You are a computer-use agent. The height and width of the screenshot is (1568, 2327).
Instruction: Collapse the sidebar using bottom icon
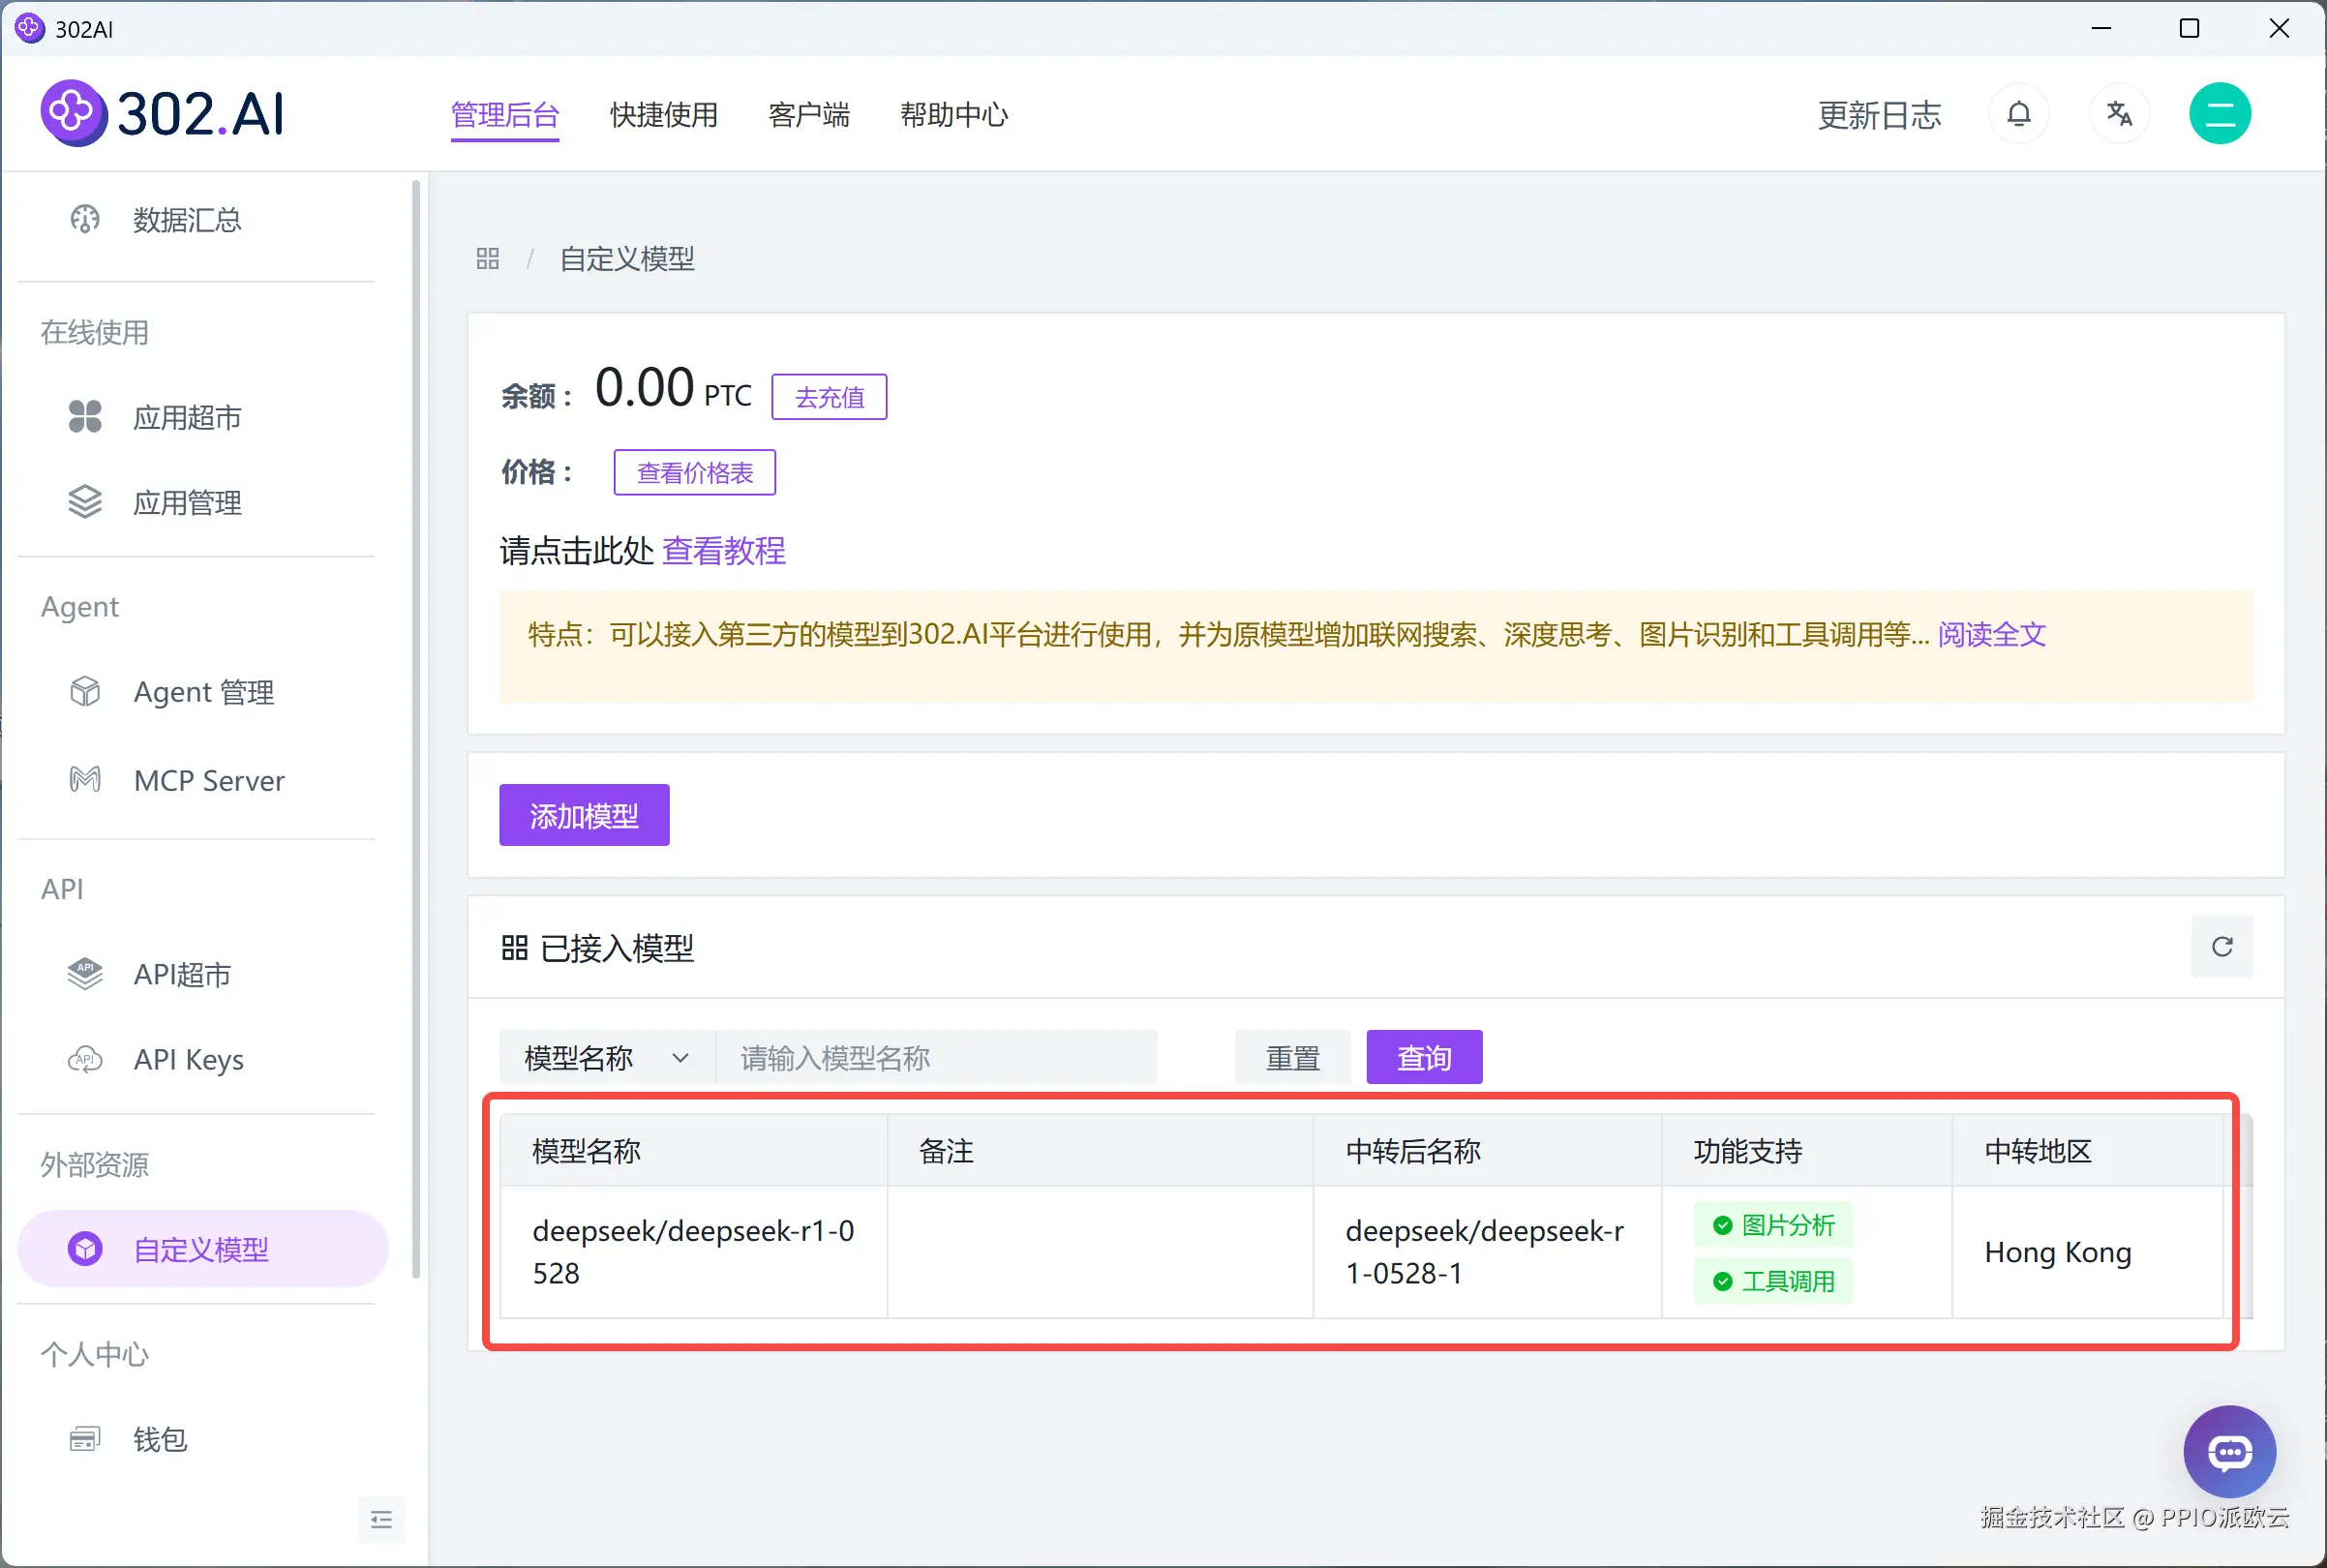pyautogui.click(x=381, y=1520)
